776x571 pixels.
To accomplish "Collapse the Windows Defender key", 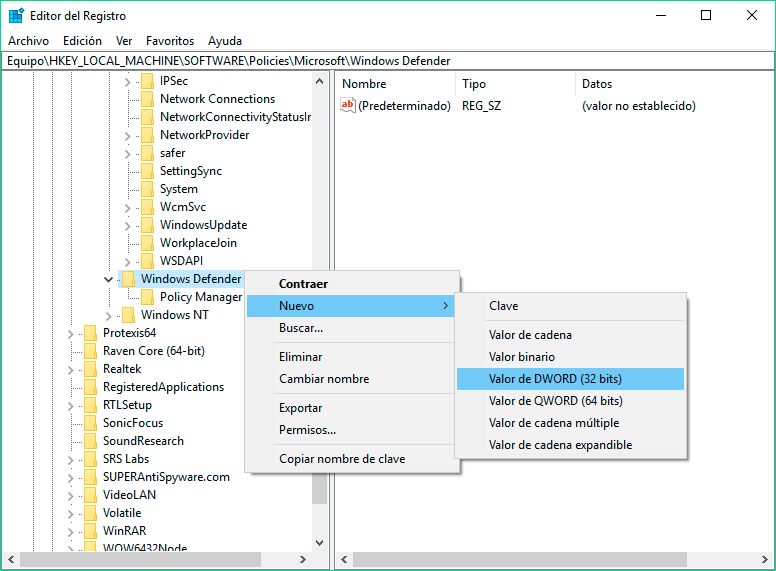I will pos(108,280).
